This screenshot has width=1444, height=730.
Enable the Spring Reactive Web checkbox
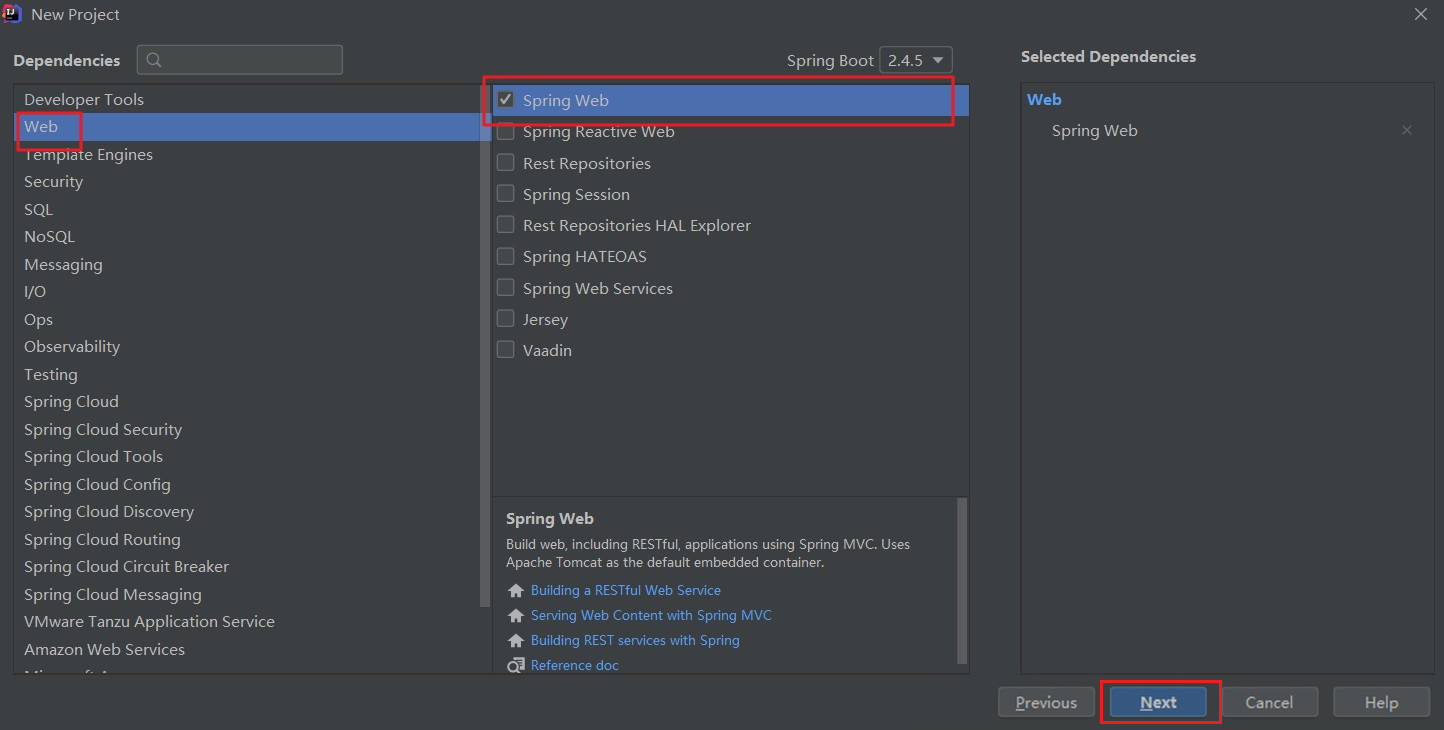click(506, 132)
